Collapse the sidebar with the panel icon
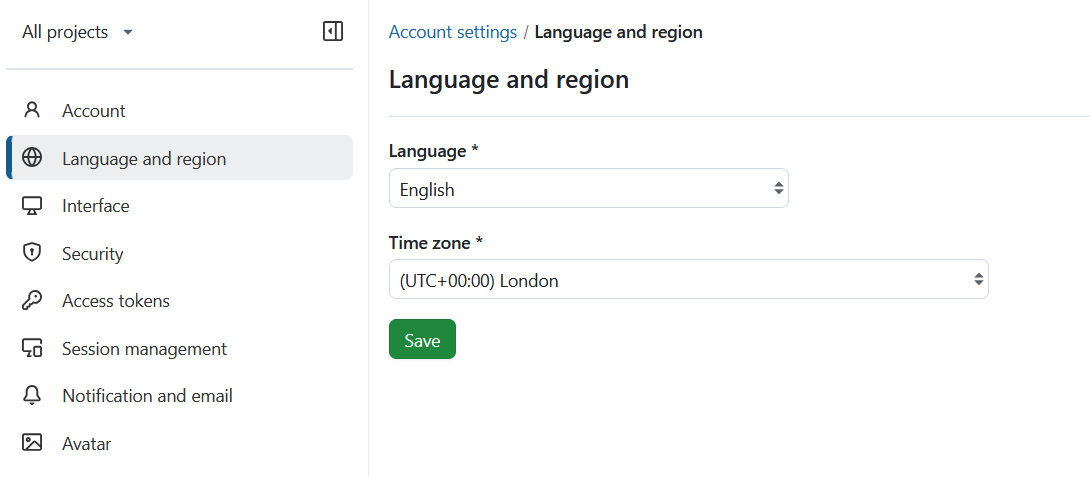This screenshot has height=477, width=1090. (x=333, y=31)
